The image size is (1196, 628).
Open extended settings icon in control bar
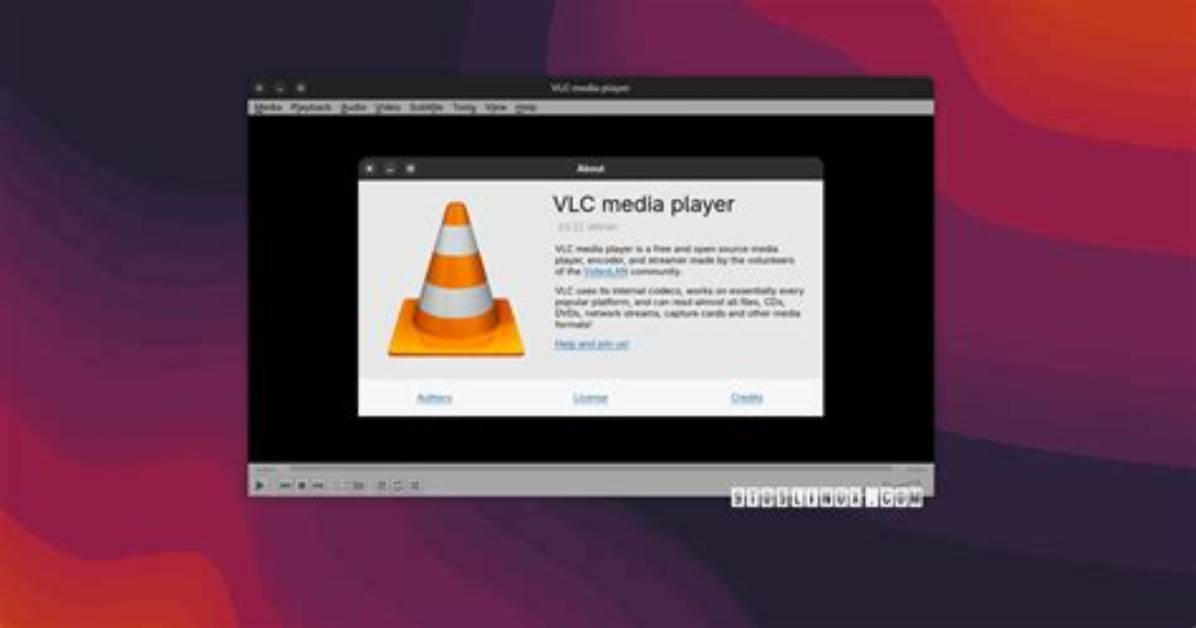coord(358,485)
